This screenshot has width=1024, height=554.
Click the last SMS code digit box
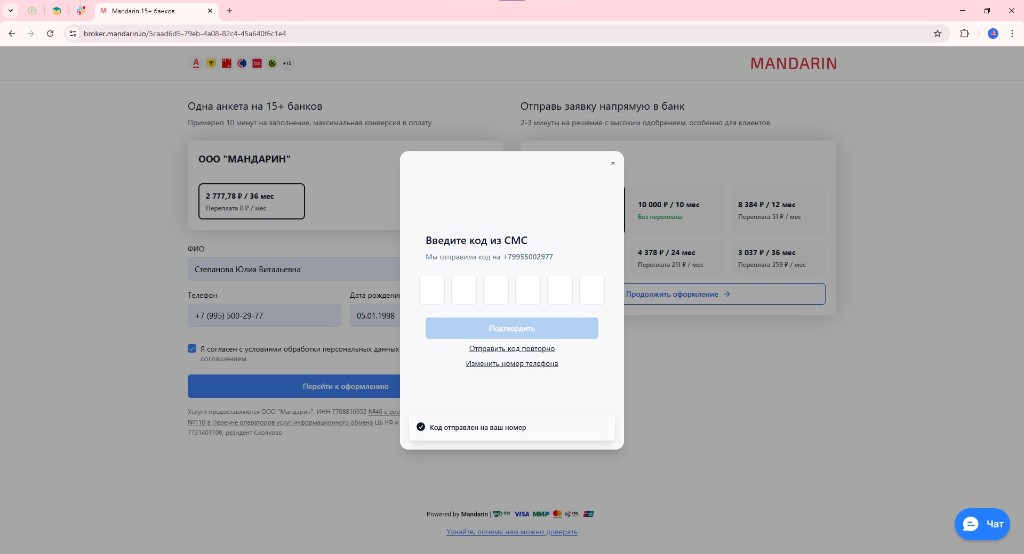(x=592, y=290)
